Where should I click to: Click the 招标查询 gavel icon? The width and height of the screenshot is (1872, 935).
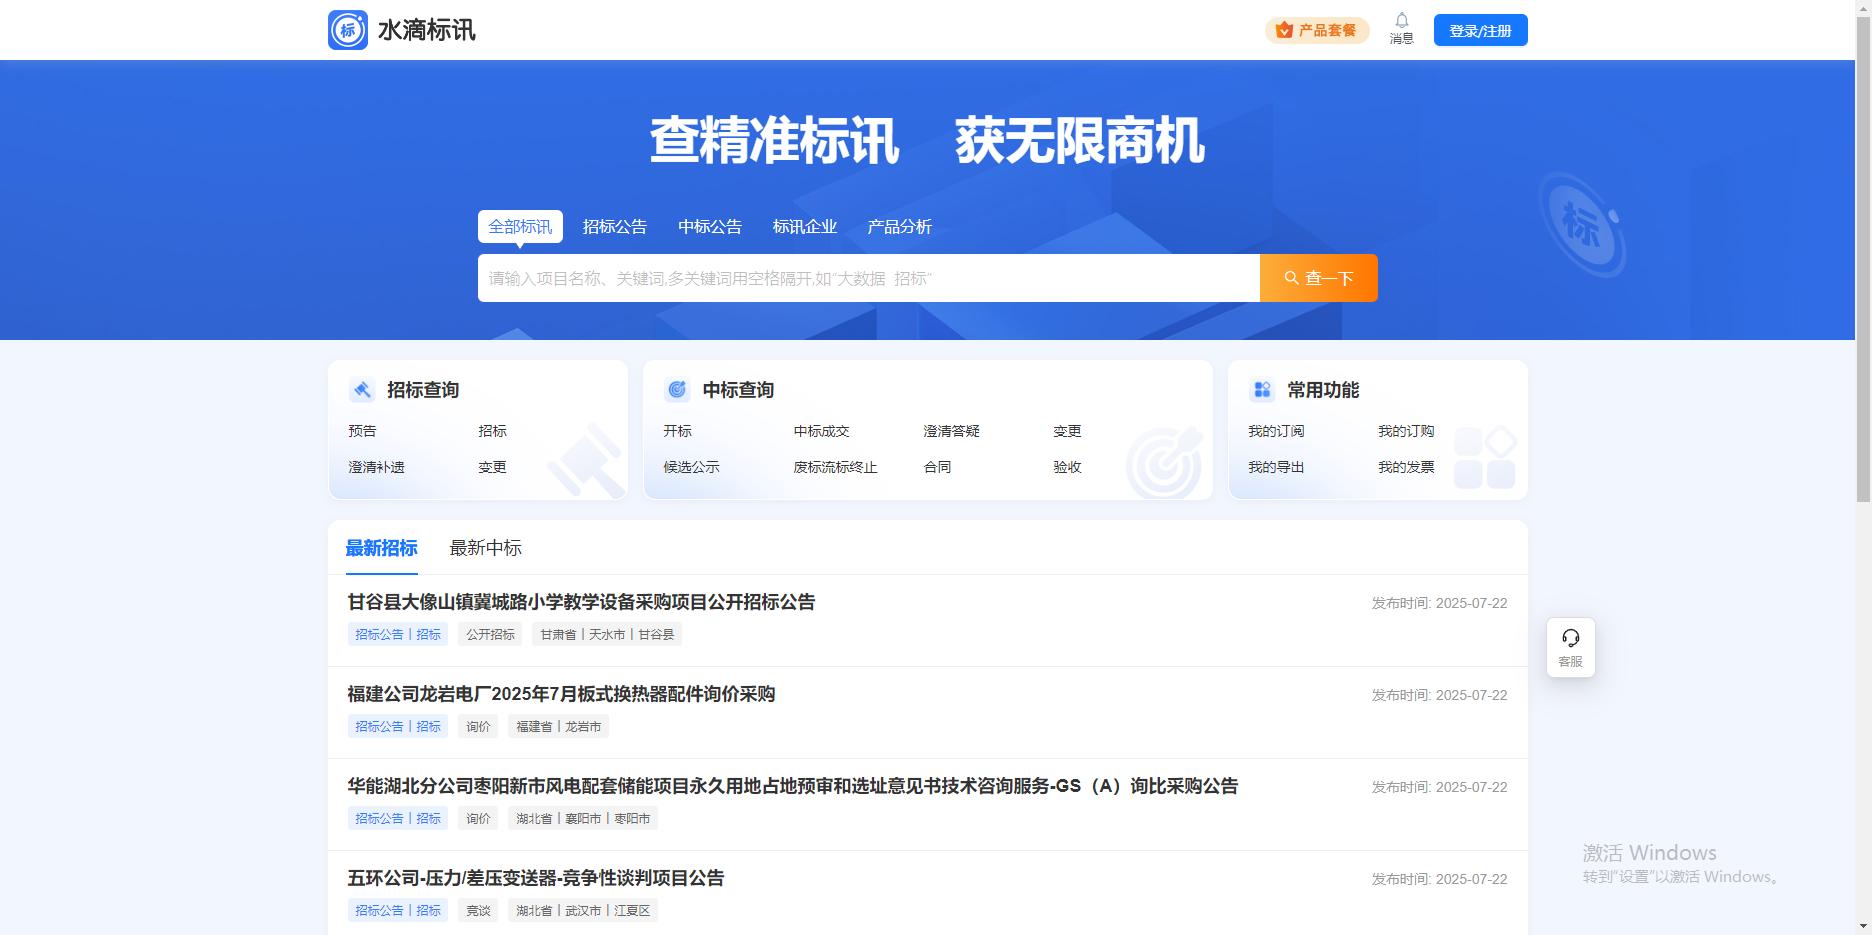[362, 390]
